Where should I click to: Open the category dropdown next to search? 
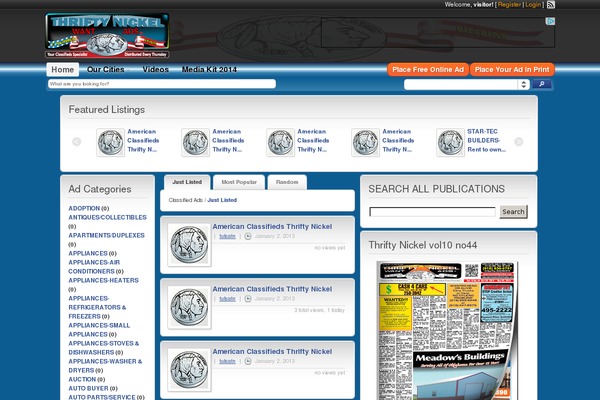click(x=467, y=84)
